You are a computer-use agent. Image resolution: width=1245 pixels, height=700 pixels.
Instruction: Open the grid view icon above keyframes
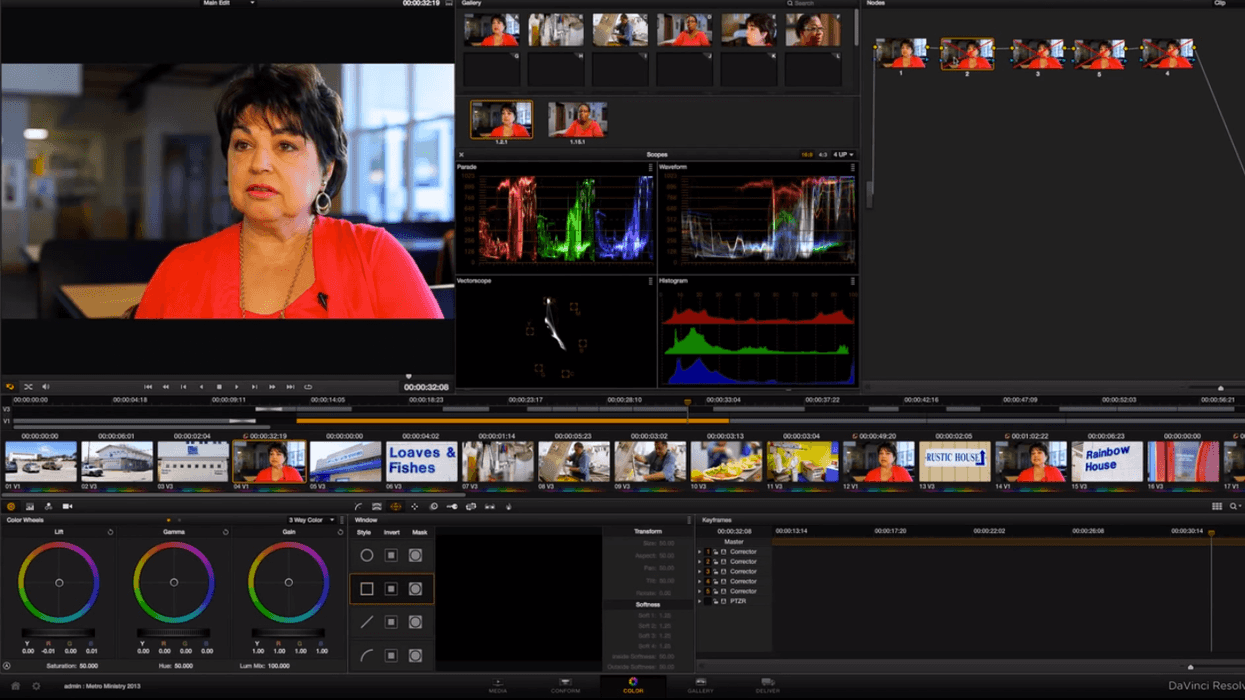point(1217,507)
